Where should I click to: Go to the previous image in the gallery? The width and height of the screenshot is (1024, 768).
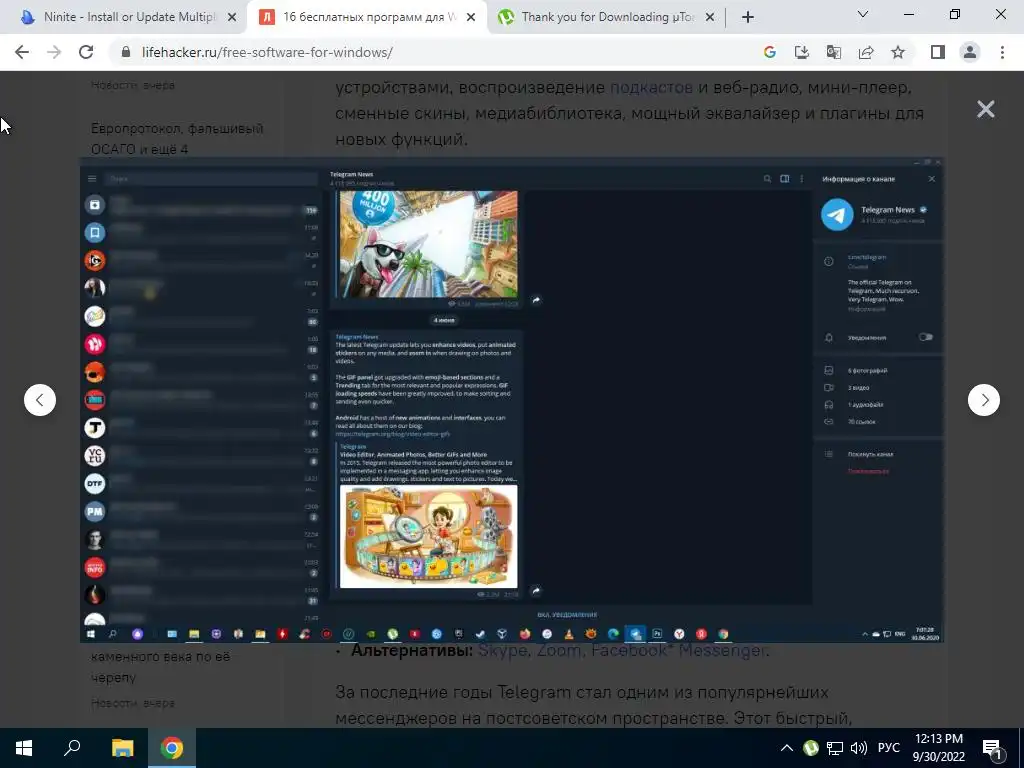pyautogui.click(x=40, y=400)
